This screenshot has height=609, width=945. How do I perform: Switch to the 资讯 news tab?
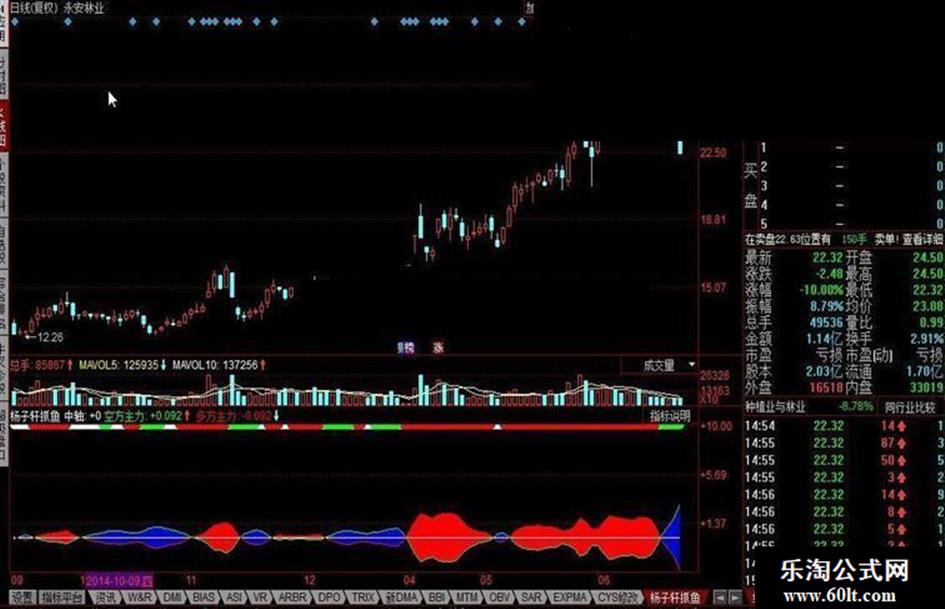point(105,597)
